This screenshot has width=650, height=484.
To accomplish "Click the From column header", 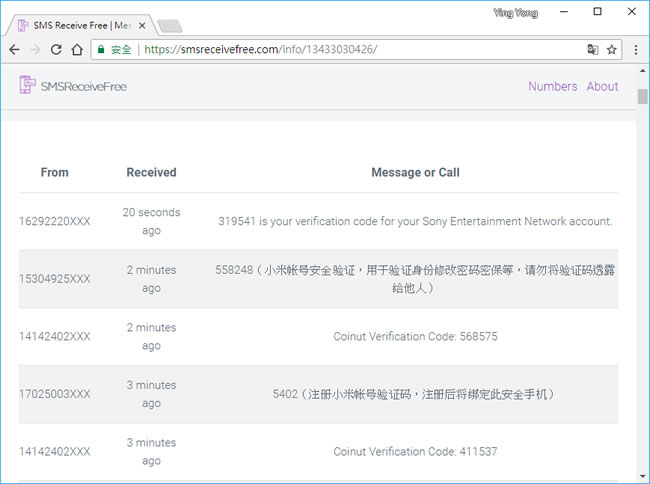I will coord(55,172).
